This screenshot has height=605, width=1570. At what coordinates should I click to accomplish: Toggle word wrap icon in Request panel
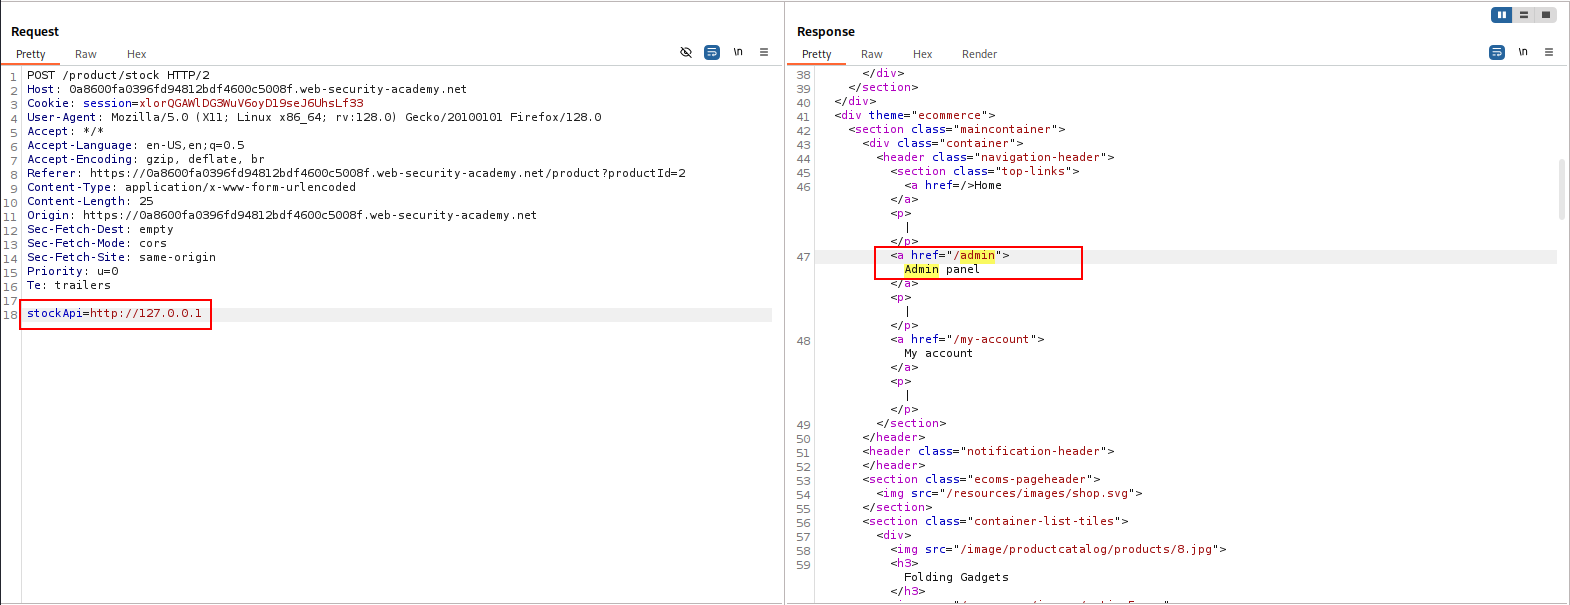712,52
